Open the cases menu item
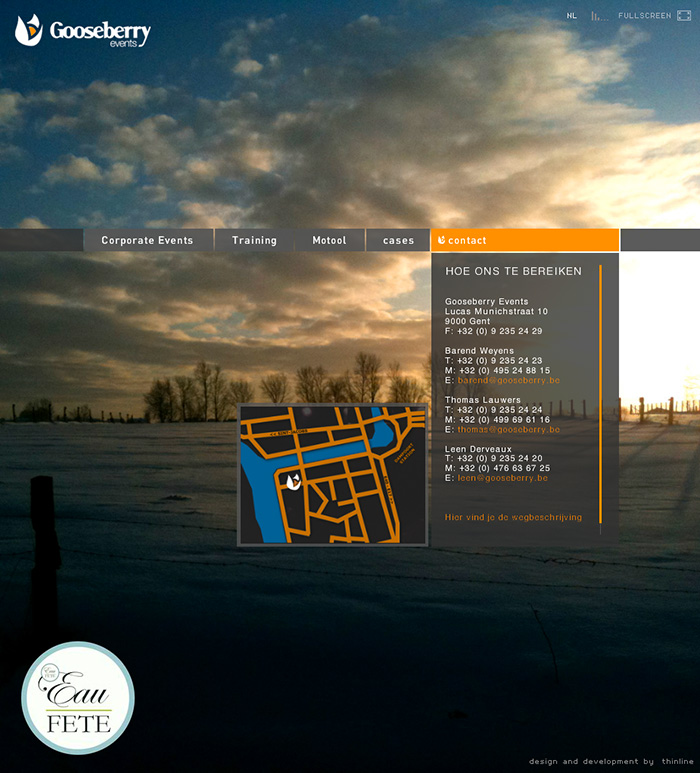 pyautogui.click(x=398, y=241)
